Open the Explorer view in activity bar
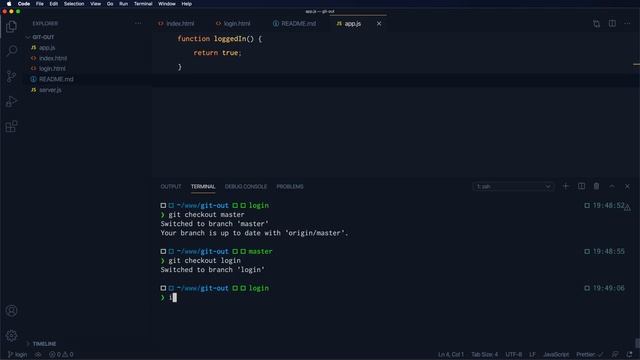The width and height of the screenshot is (640, 360). point(11,27)
